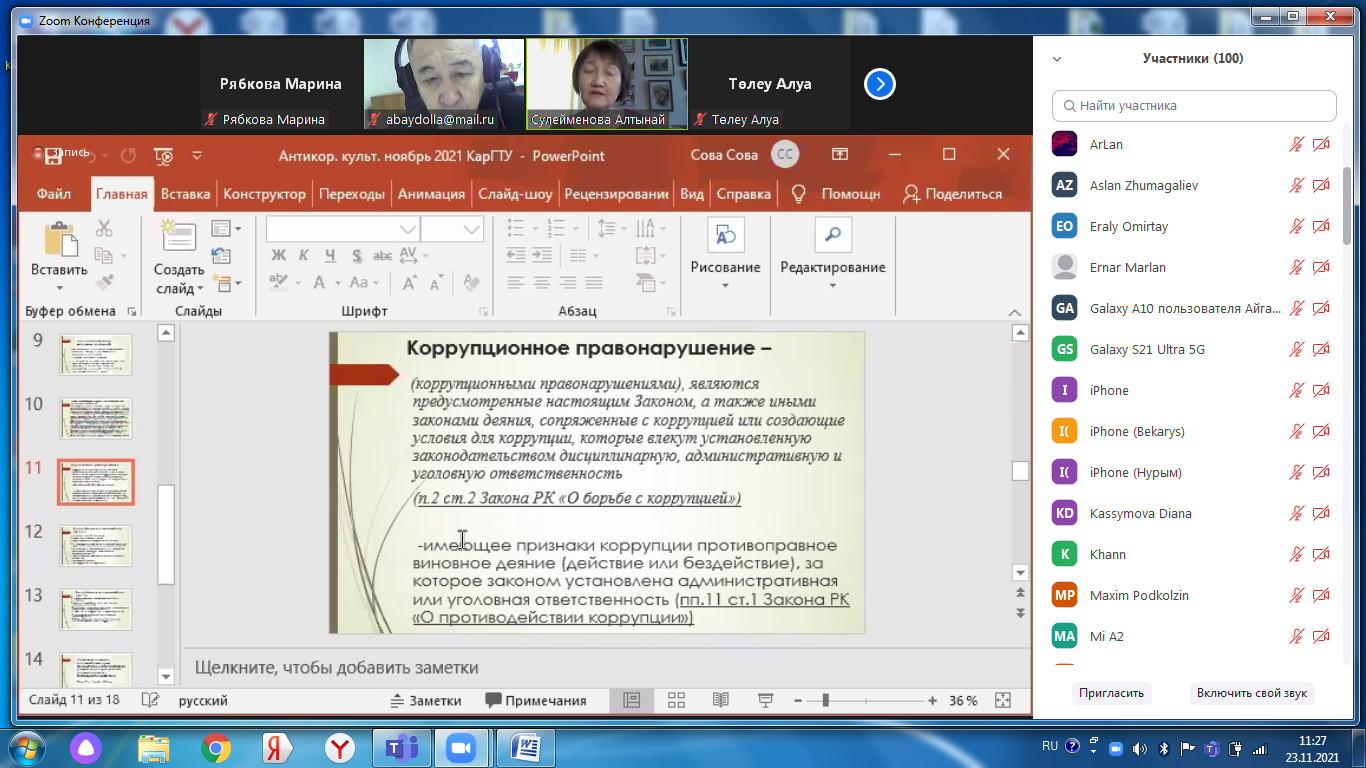Collapse the Участники panel chevron
This screenshot has height=768, width=1366.
click(x=1057, y=59)
